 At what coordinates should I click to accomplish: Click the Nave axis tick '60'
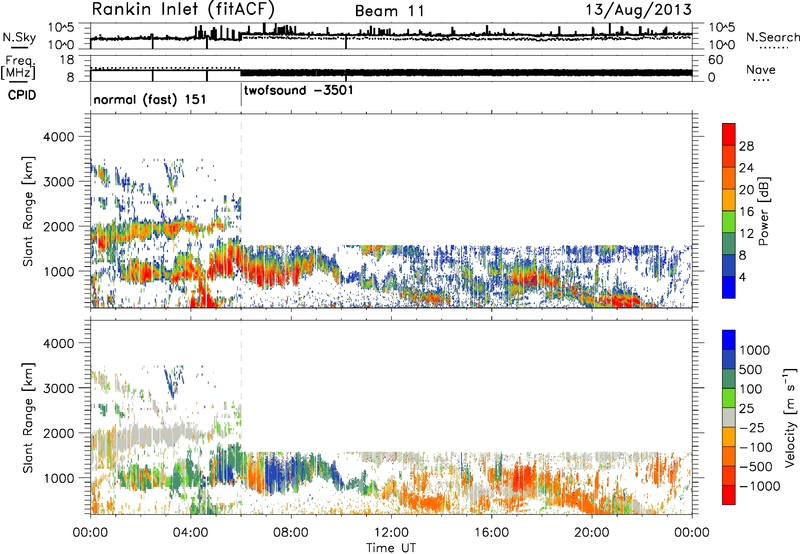coord(715,60)
